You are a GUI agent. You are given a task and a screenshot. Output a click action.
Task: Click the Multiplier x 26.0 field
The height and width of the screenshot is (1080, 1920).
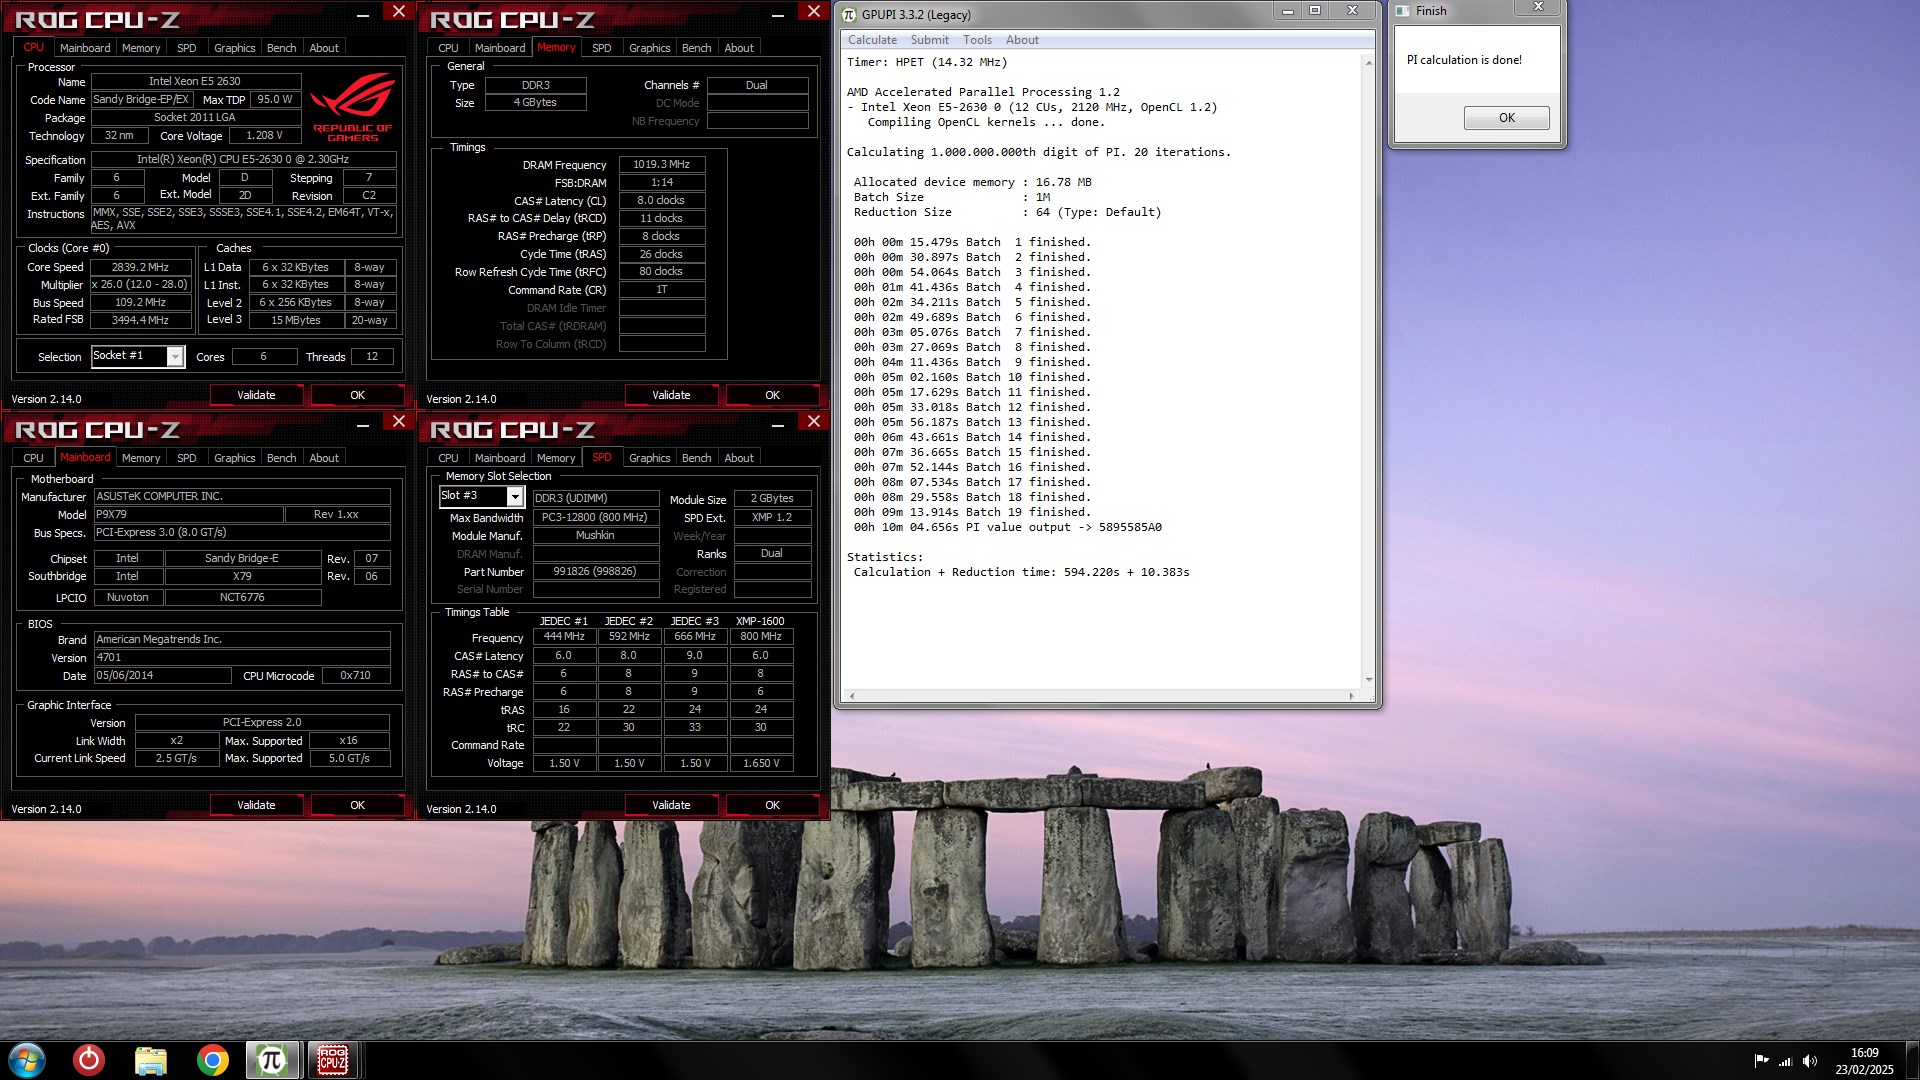[x=140, y=284]
